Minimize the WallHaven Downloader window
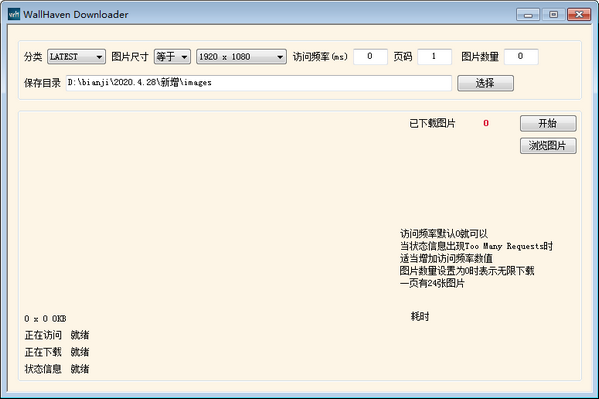The image size is (599, 399). pyautogui.click(x=528, y=15)
